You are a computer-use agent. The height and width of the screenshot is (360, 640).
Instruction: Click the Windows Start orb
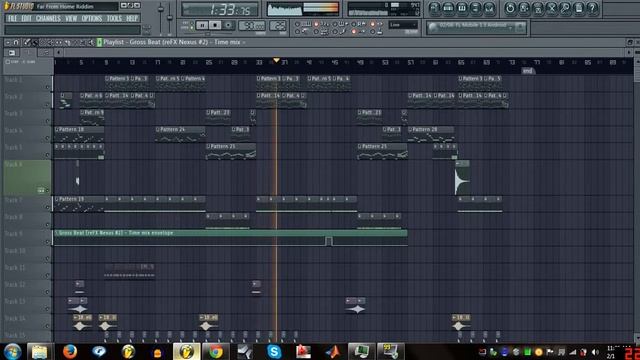tap(12, 351)
